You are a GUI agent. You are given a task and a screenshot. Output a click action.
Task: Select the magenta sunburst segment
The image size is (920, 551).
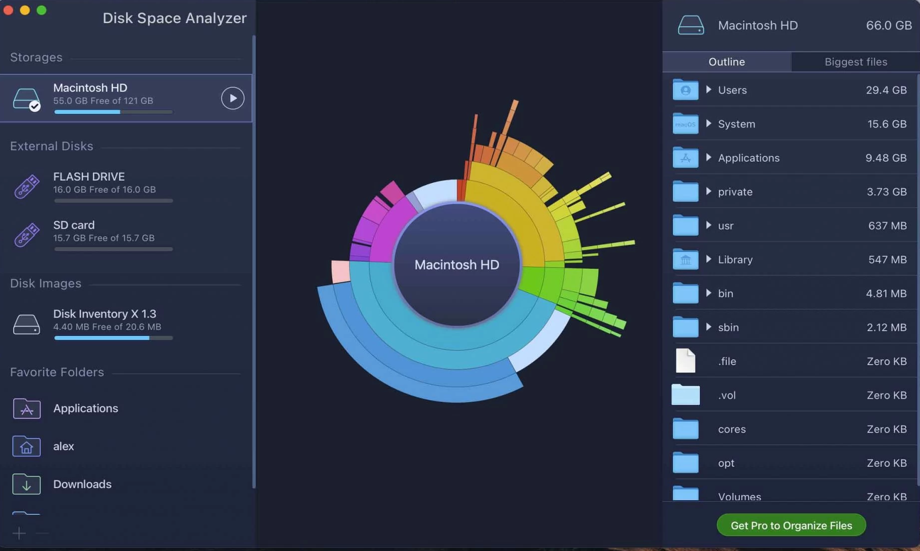pos(394,232)
